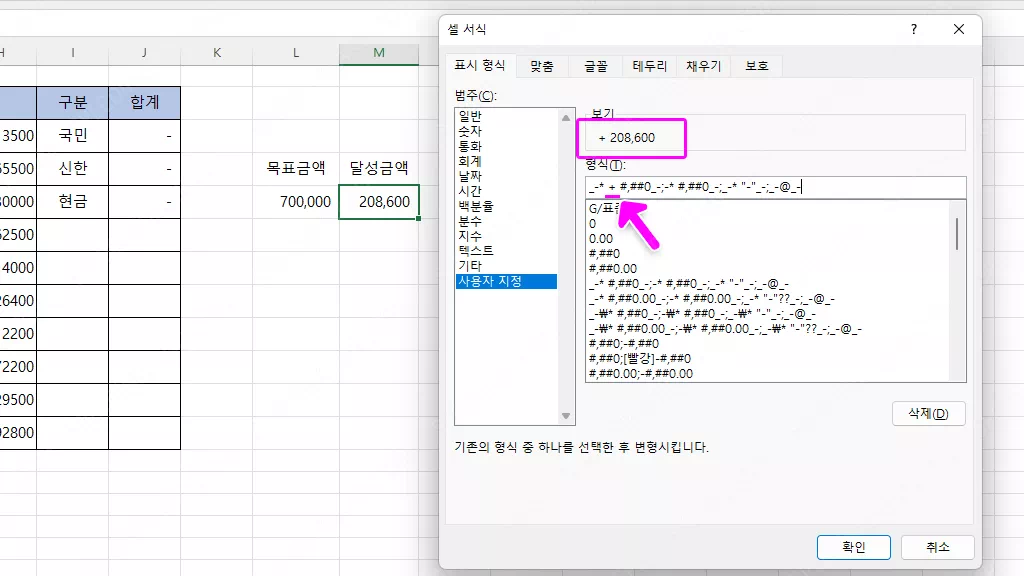The width and height of the screenshot is (1024, 576).
Task: Click cell containing 700,000
Action: (296, 202)
